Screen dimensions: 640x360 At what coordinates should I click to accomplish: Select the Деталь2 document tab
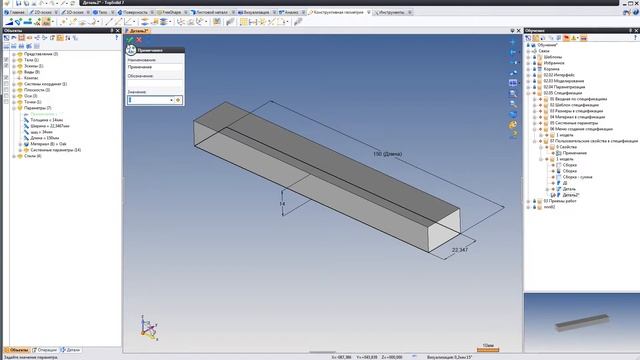click(x=138, y=31)
